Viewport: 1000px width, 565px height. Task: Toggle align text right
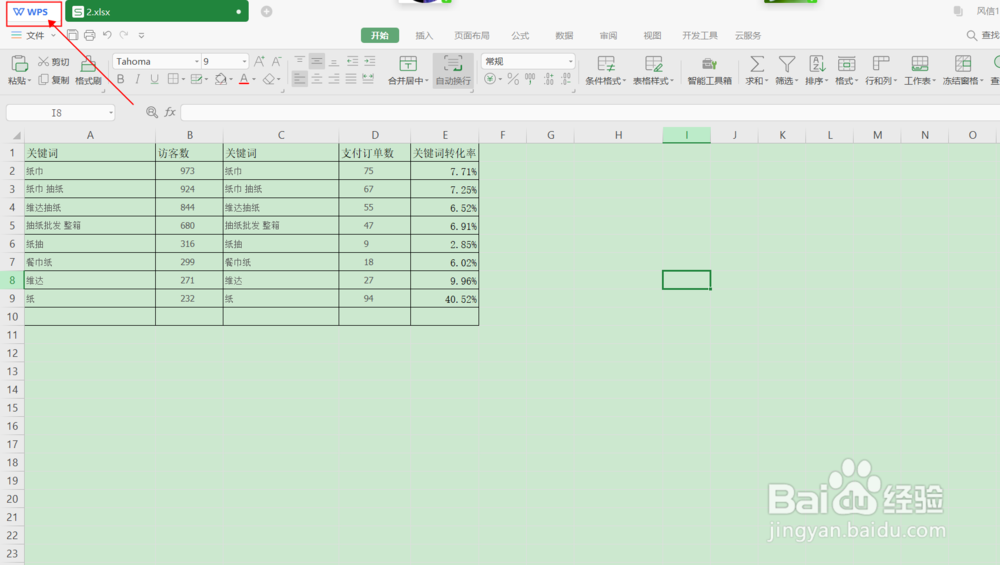[334, 79]
